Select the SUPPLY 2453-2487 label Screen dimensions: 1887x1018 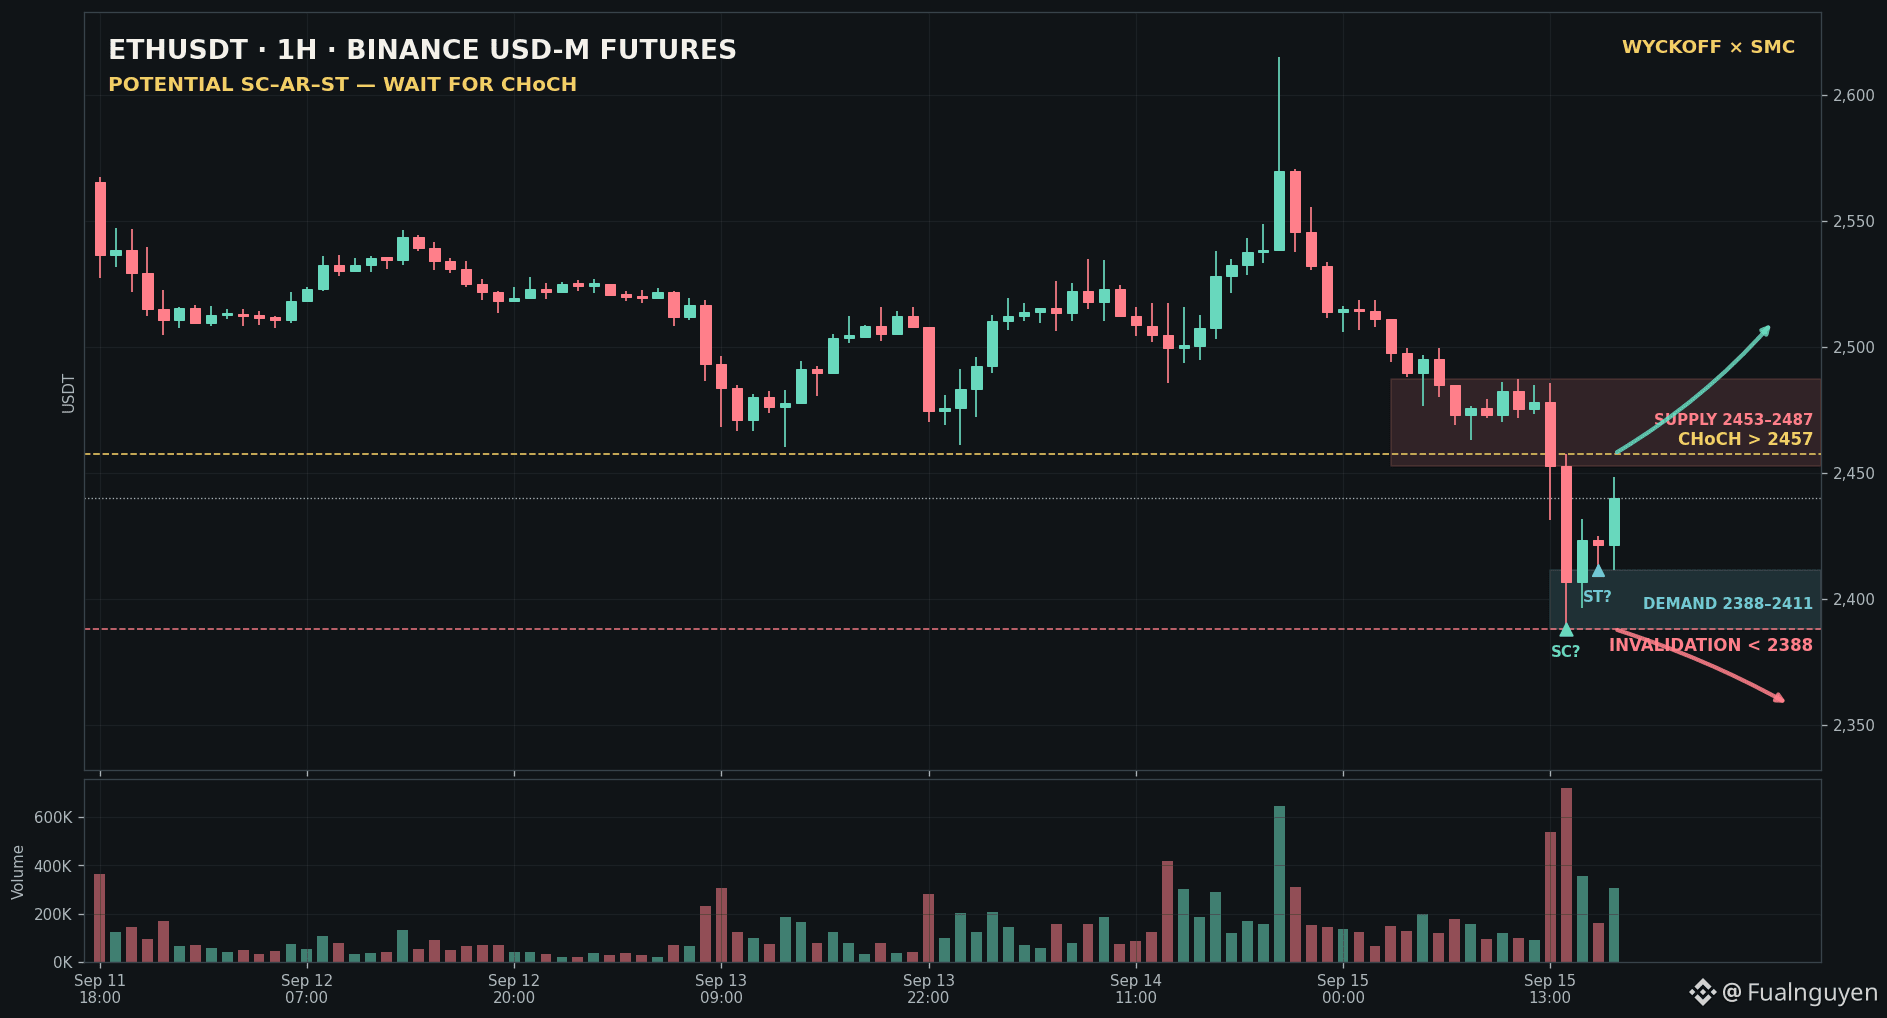point(1733,420)
